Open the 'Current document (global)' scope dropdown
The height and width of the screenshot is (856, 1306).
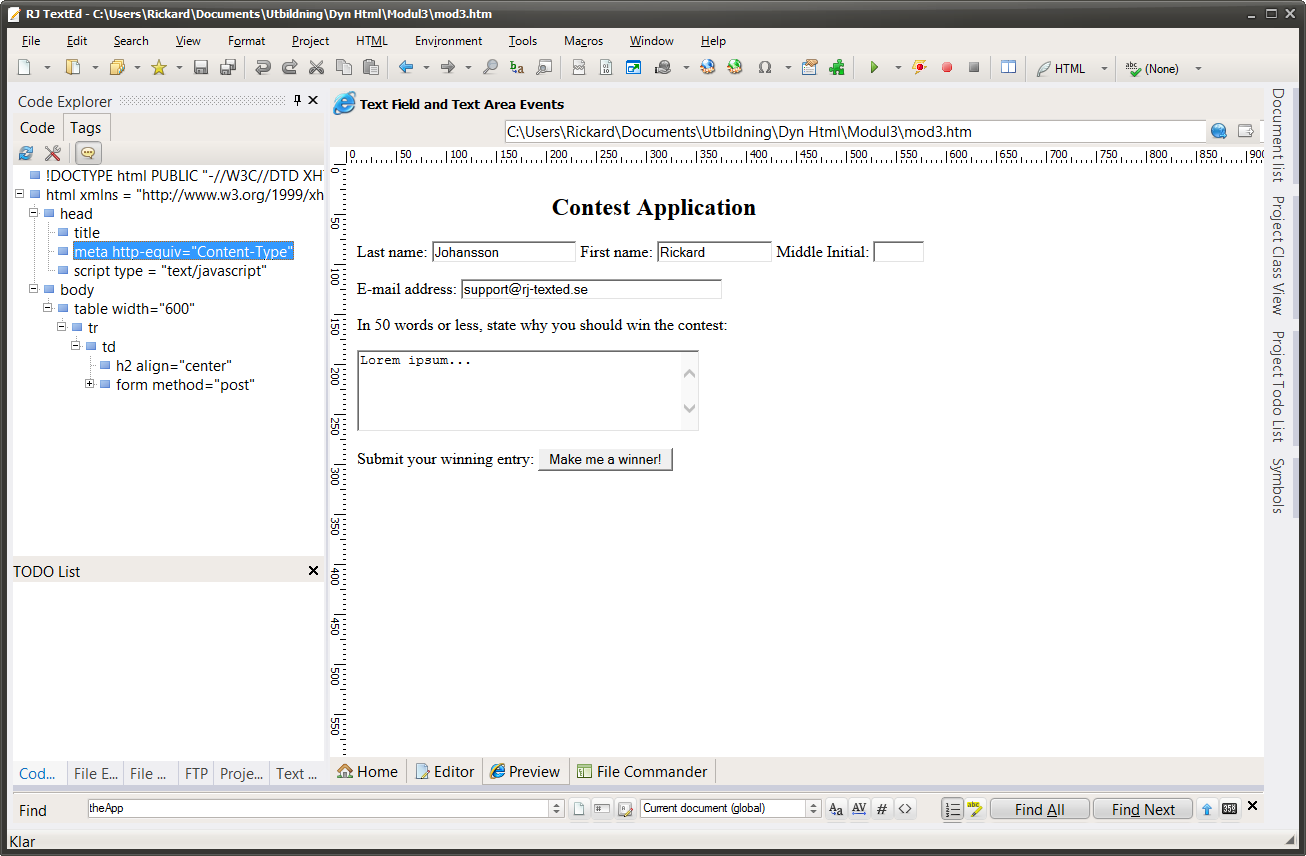tap(814, 809)
